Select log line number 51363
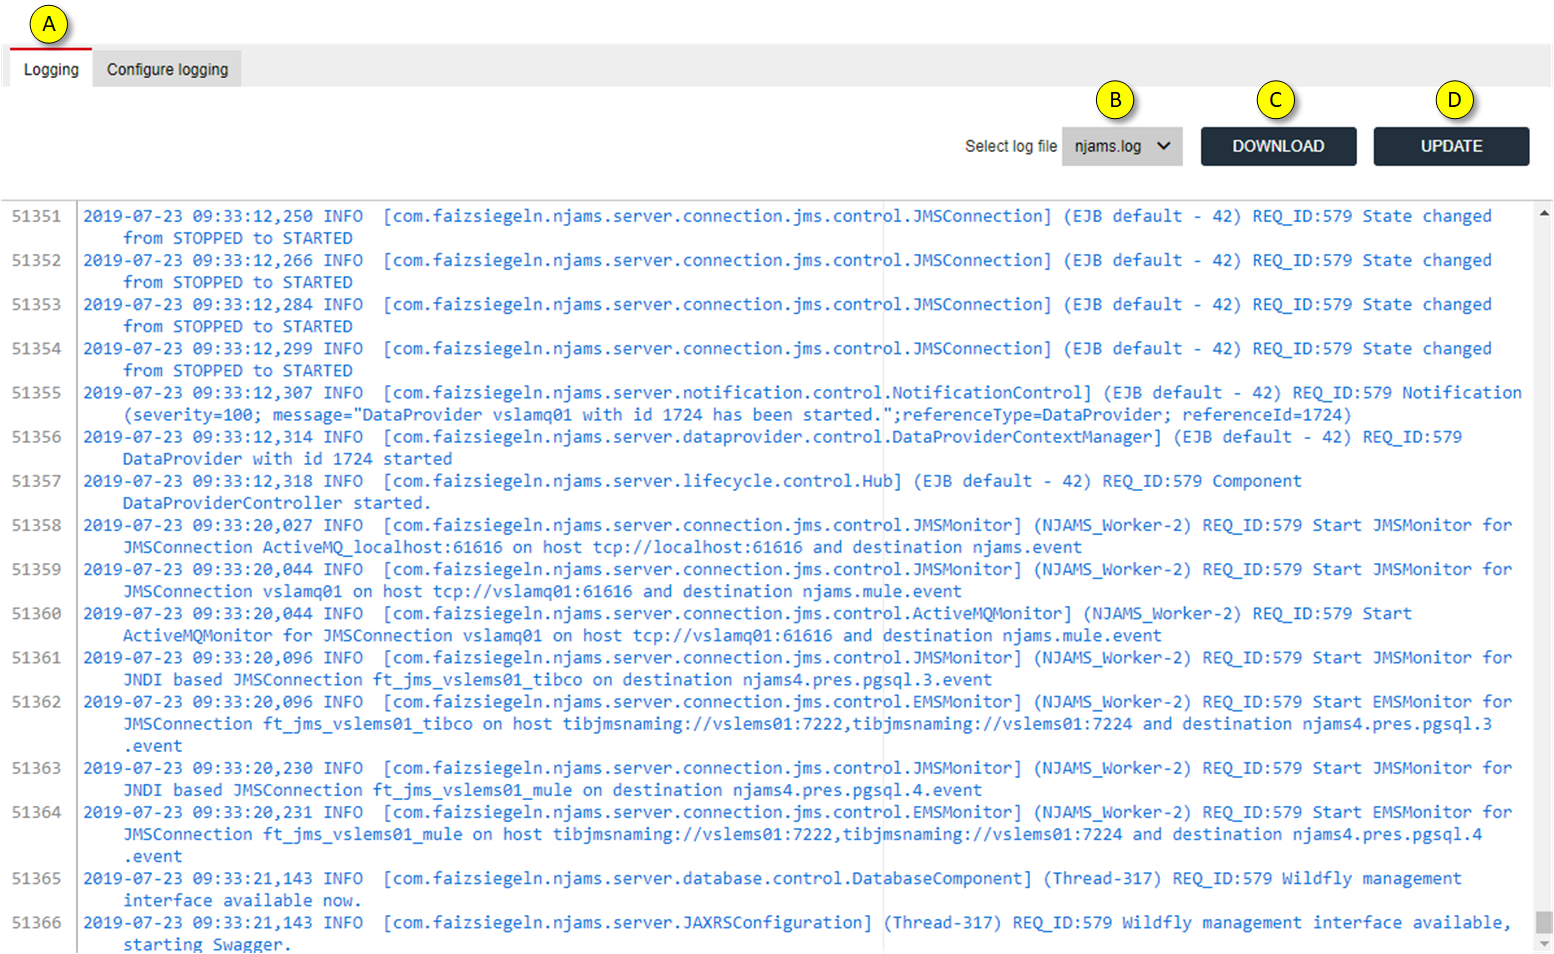Screen dimensions: 1554x954 coord(37,768)
